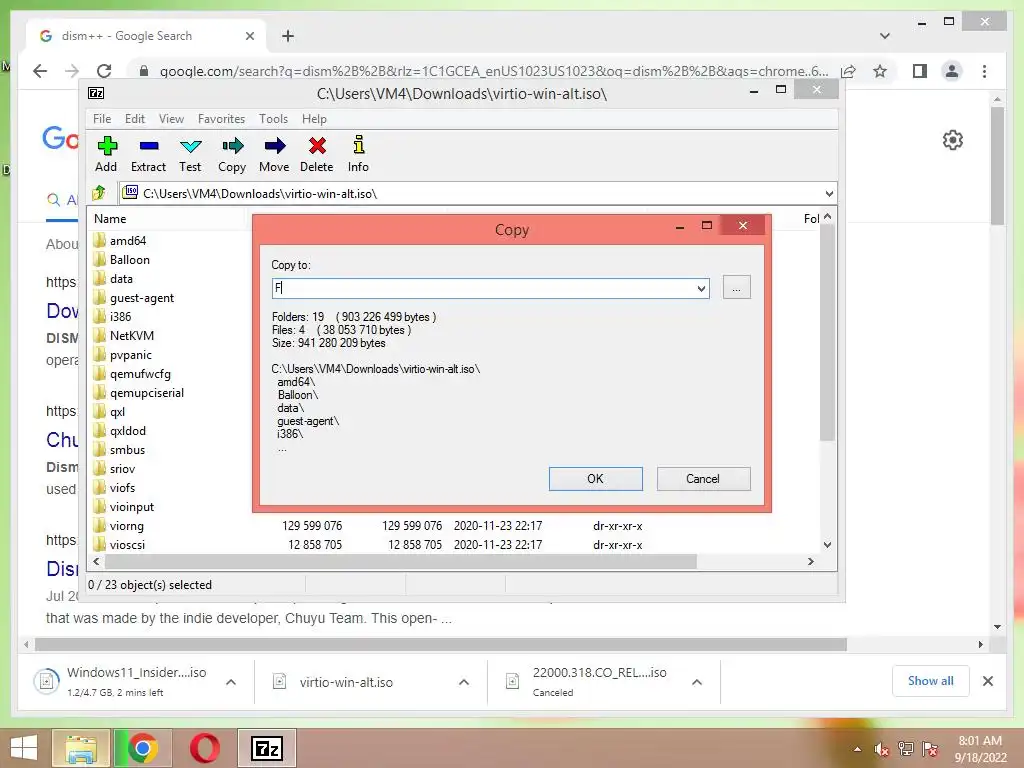This screenshot has width=1024, height=768.
Task: Select the guest-agent folder
Action: 142,298
